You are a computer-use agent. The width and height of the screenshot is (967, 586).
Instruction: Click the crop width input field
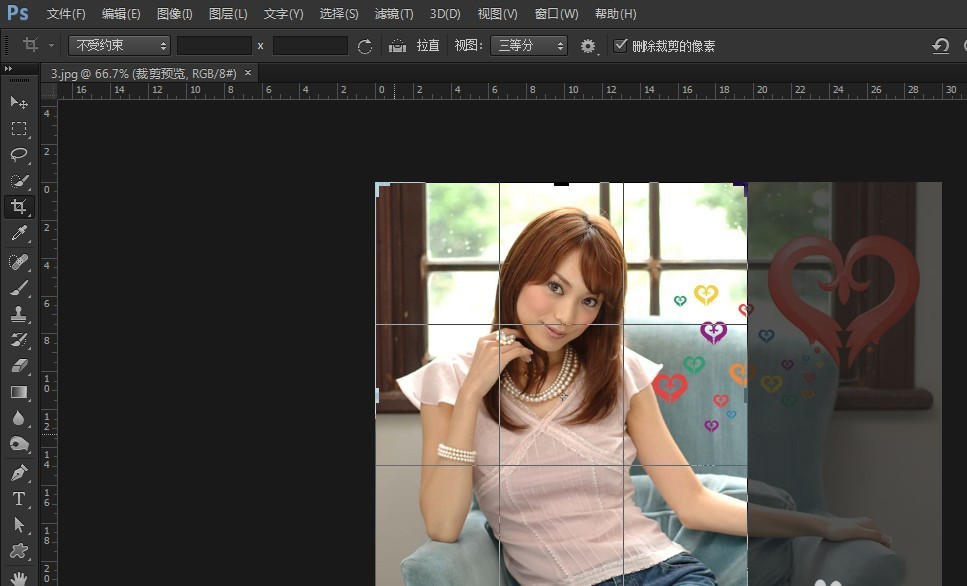pyautogui.click(x=215, y=46)
